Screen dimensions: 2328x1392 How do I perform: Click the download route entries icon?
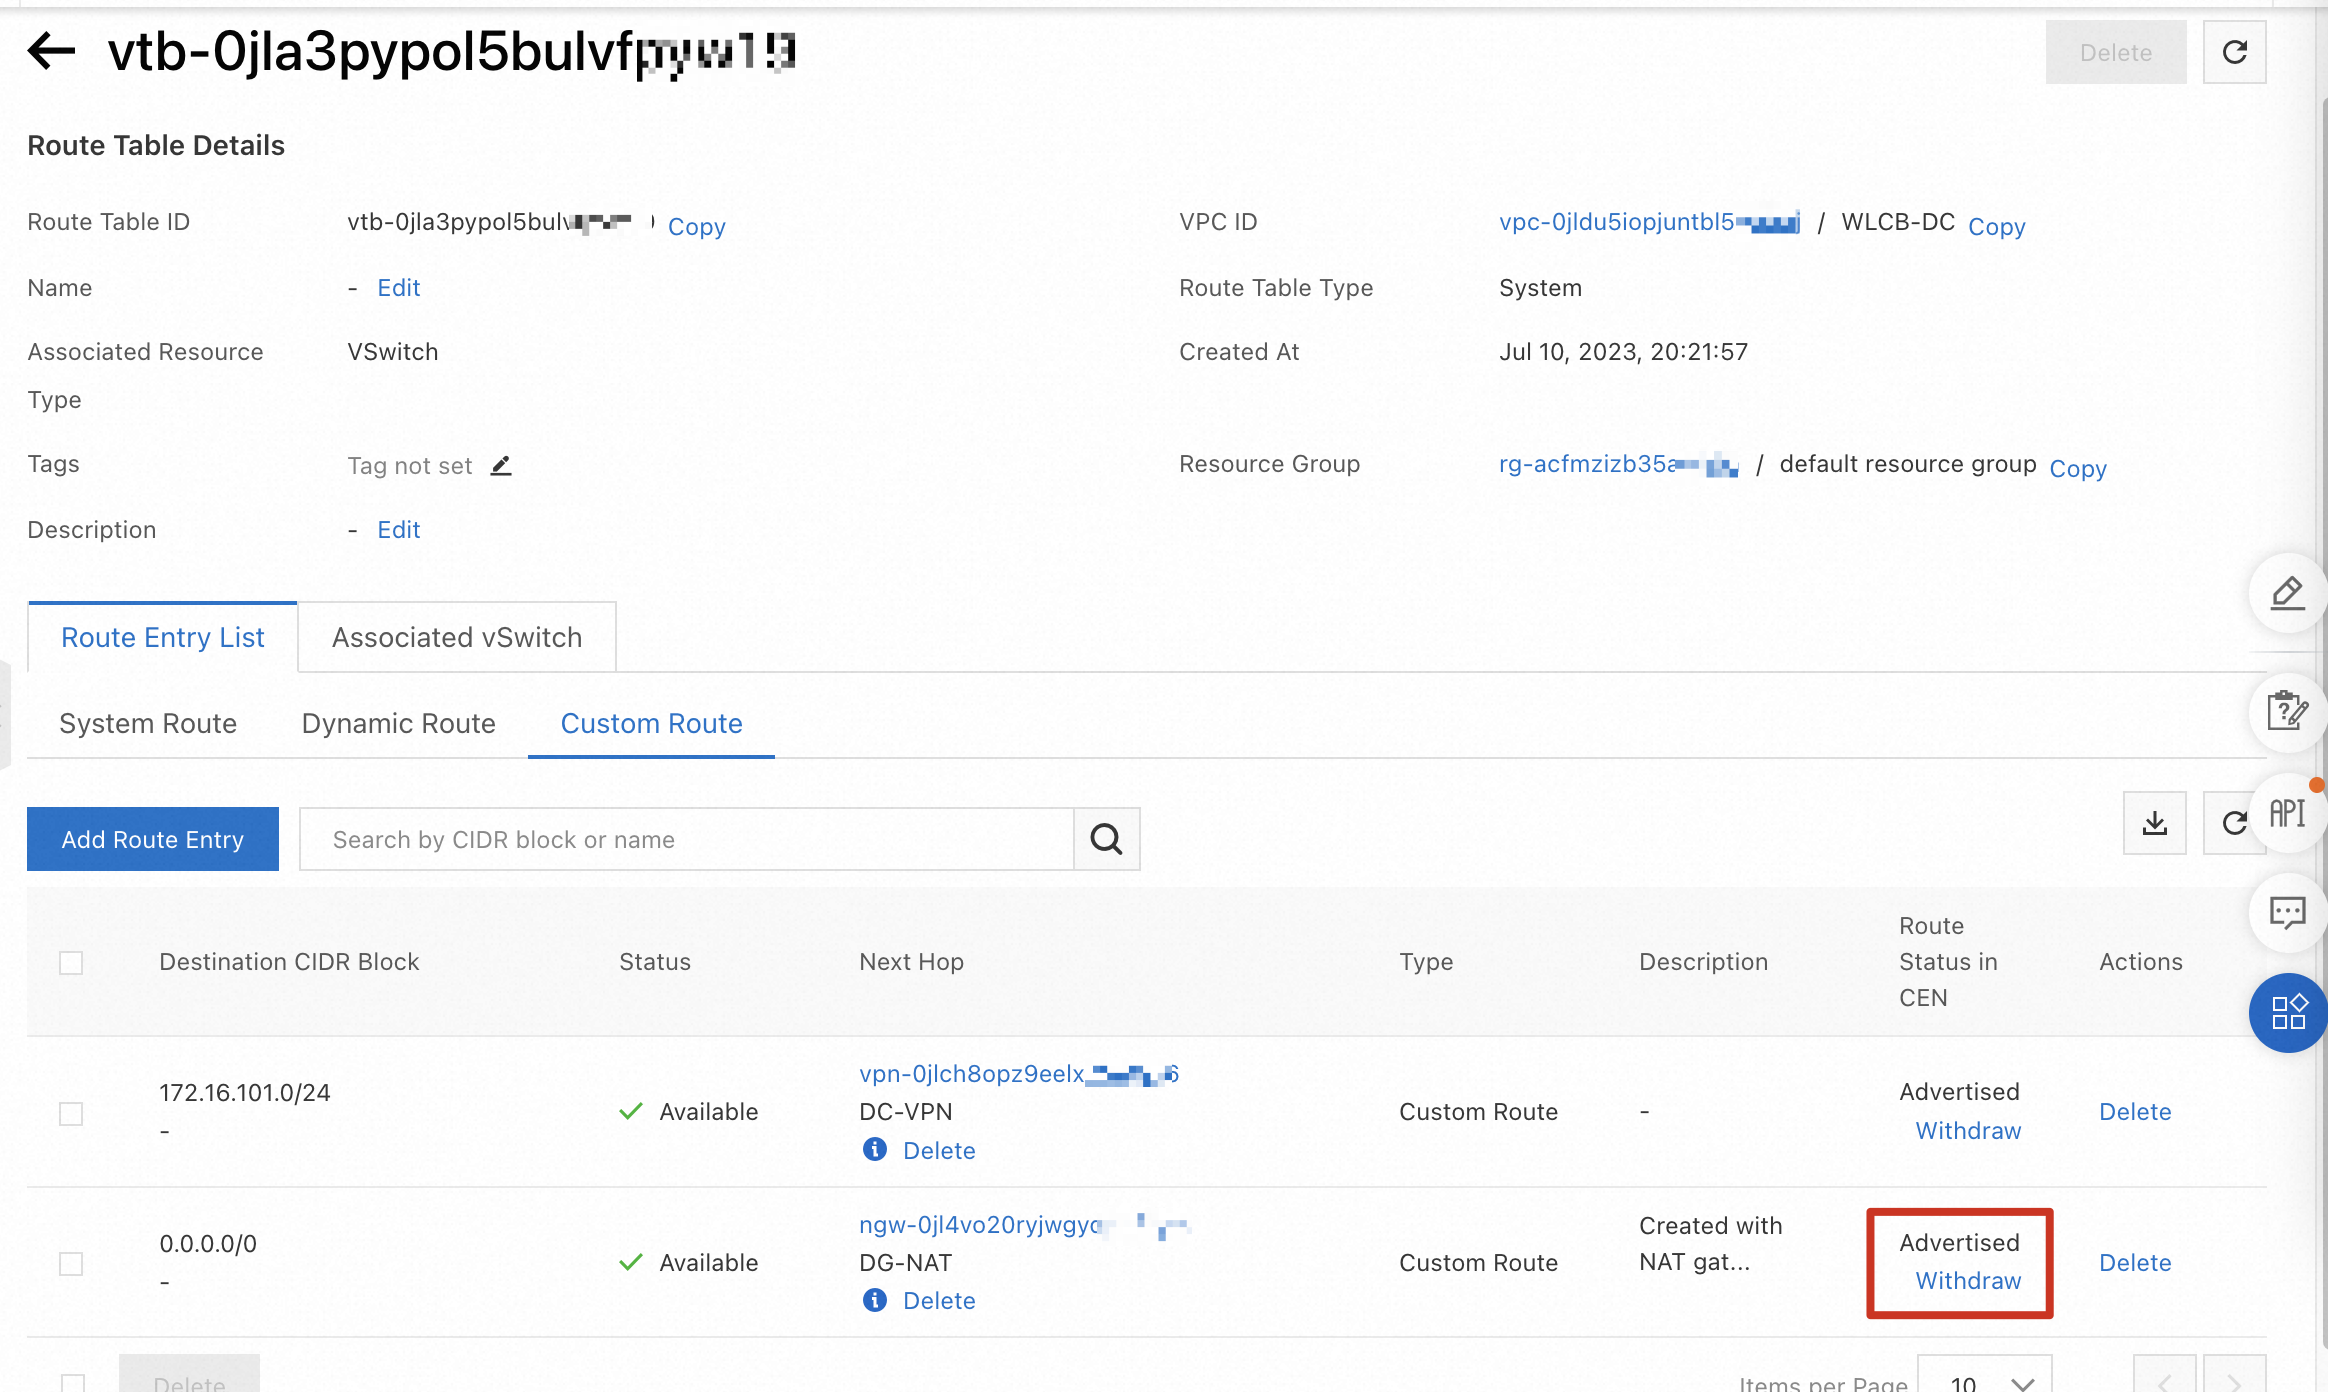point(2154,823)
